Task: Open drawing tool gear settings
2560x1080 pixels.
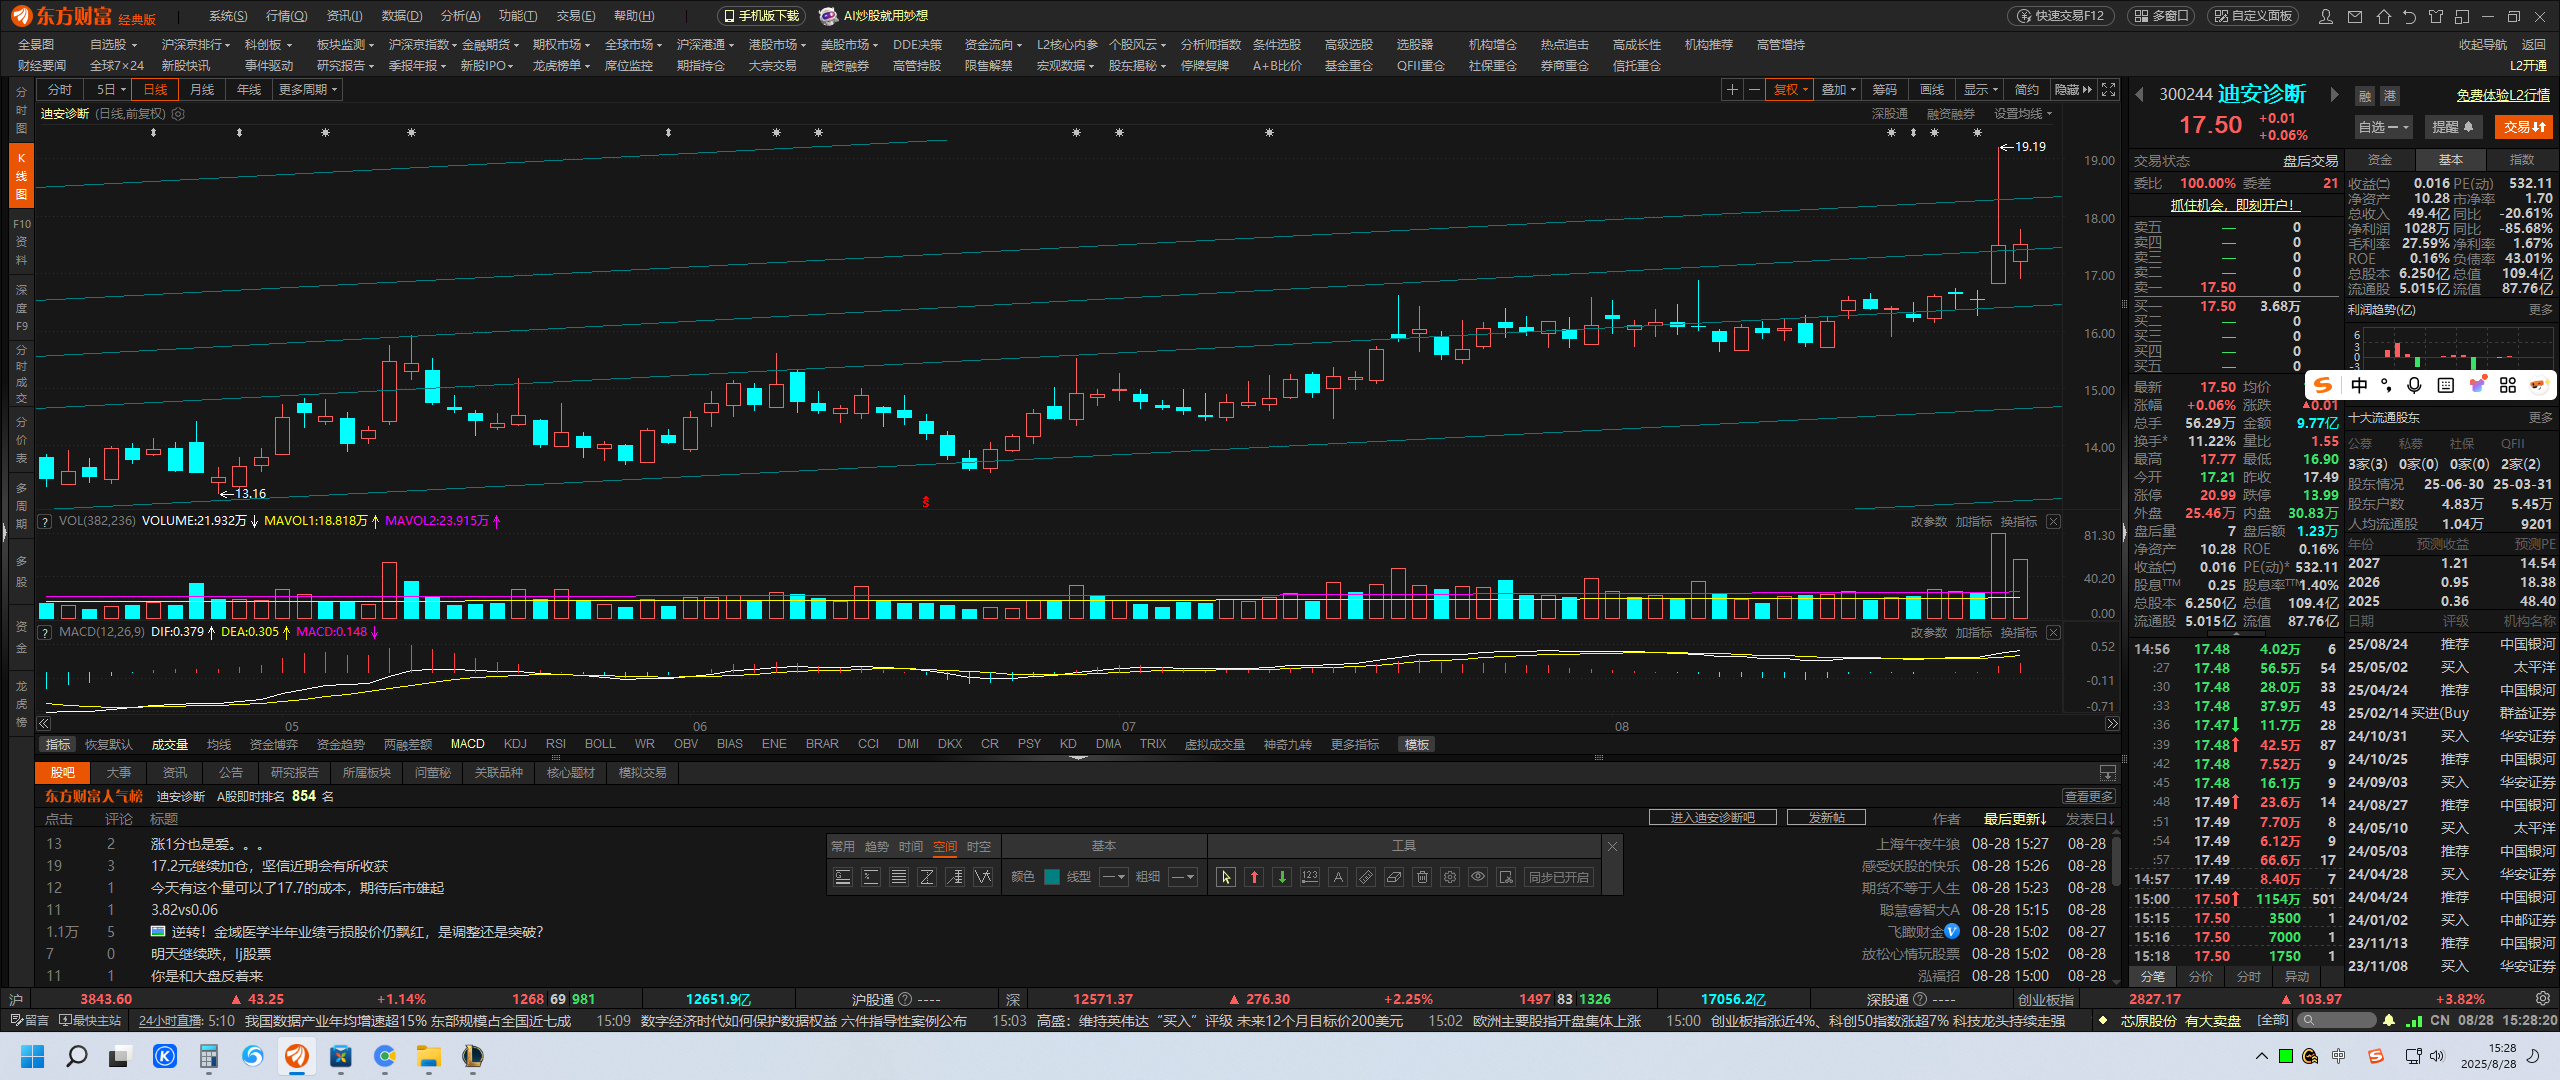Action: (1450, 877)
